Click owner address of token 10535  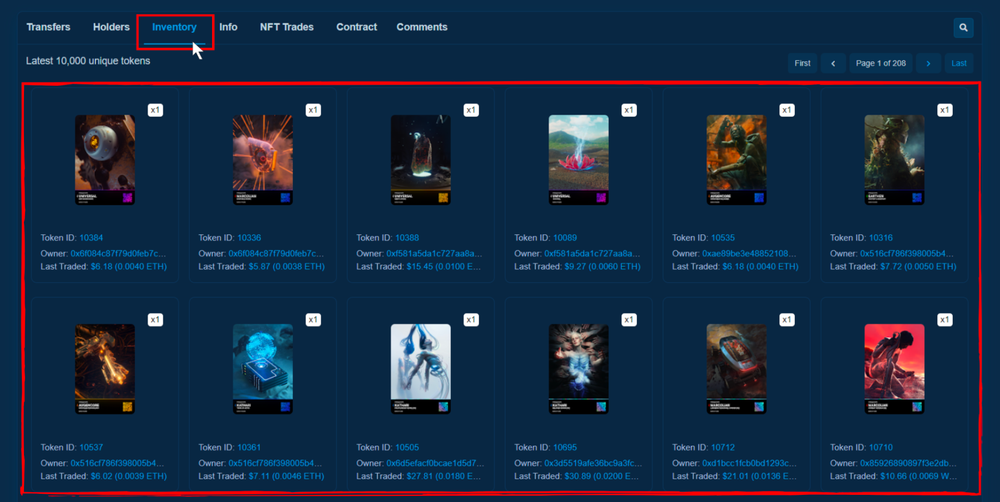(x=748, y=253)
